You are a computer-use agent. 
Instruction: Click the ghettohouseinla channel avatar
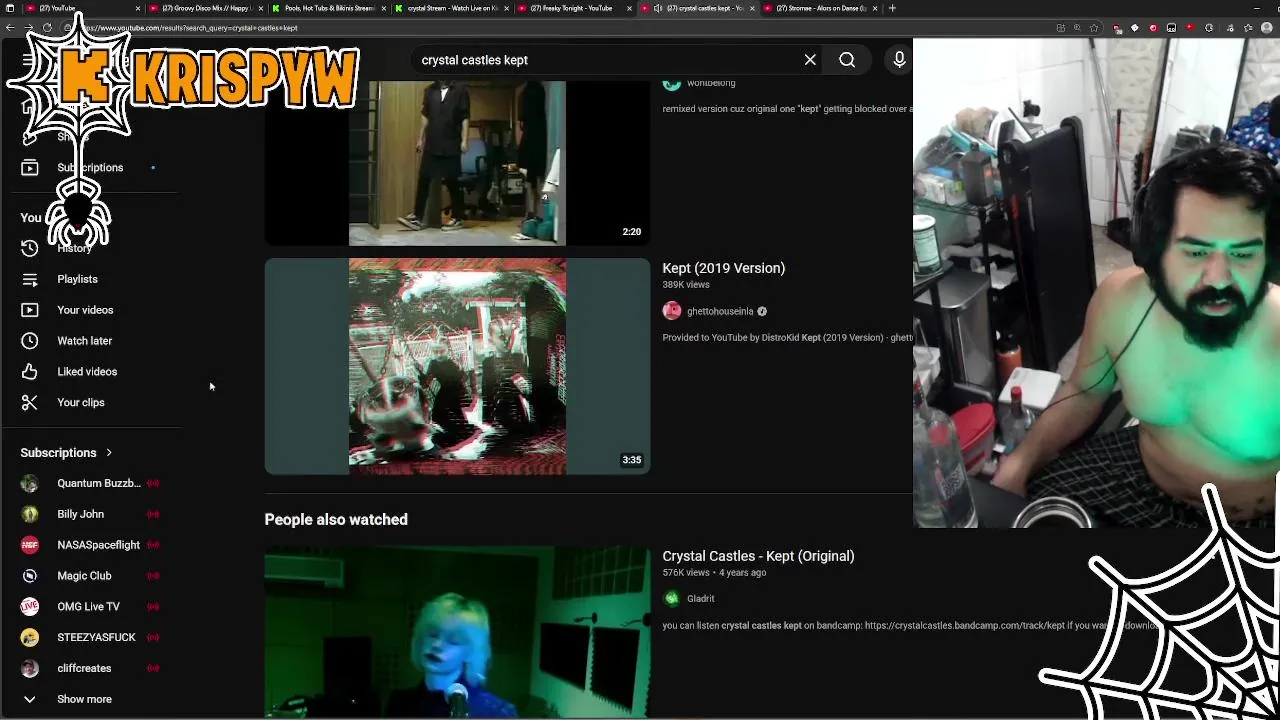click(672, 311)
